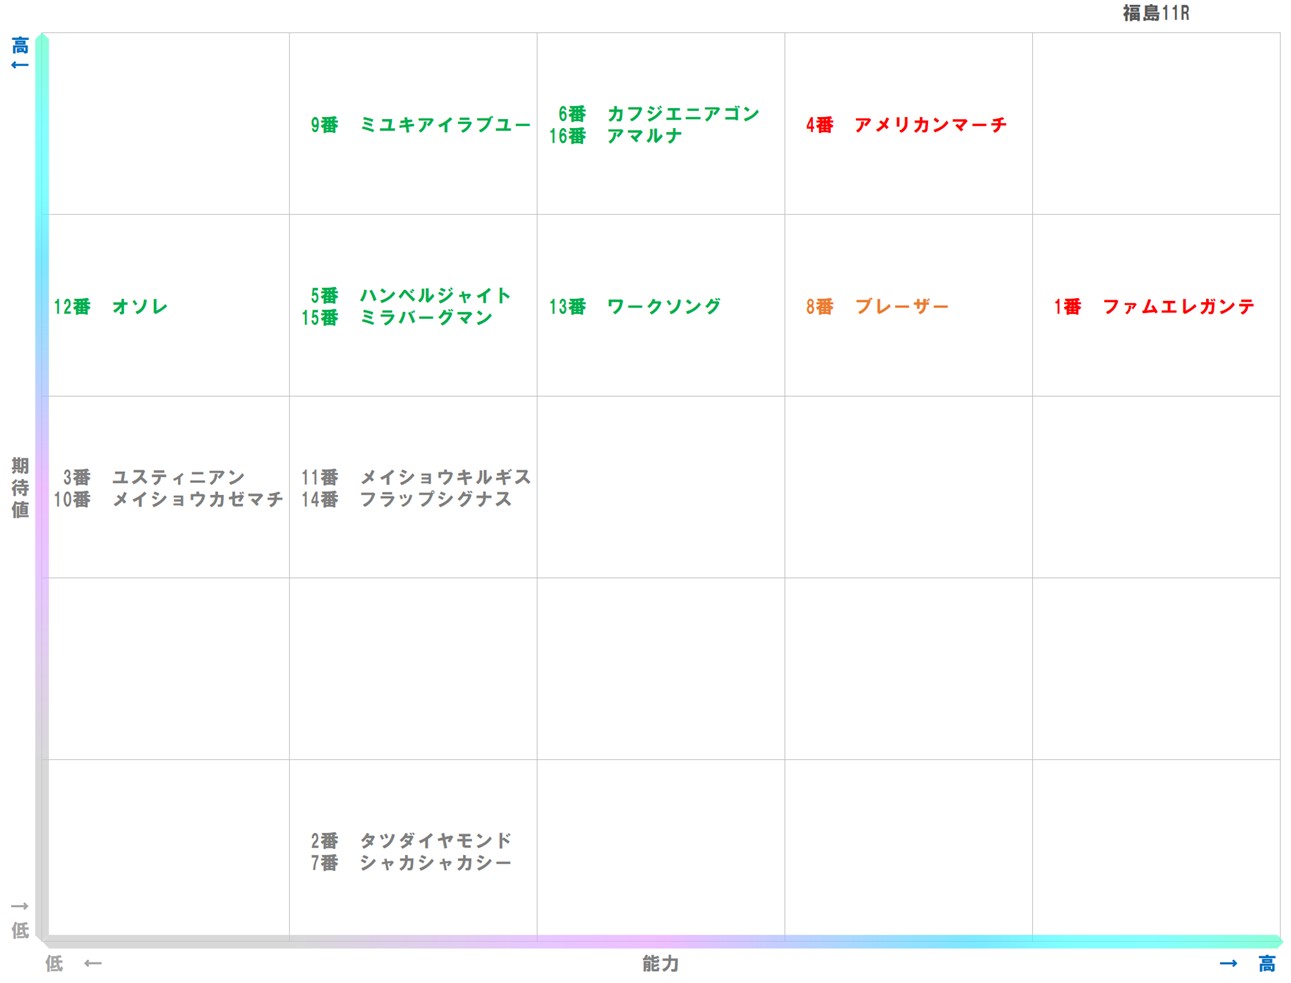The height and width of the screenshot is (983, 1291).
Task: Select 9番 ミユキアイラブユー at the top
Action: (419, 125)
